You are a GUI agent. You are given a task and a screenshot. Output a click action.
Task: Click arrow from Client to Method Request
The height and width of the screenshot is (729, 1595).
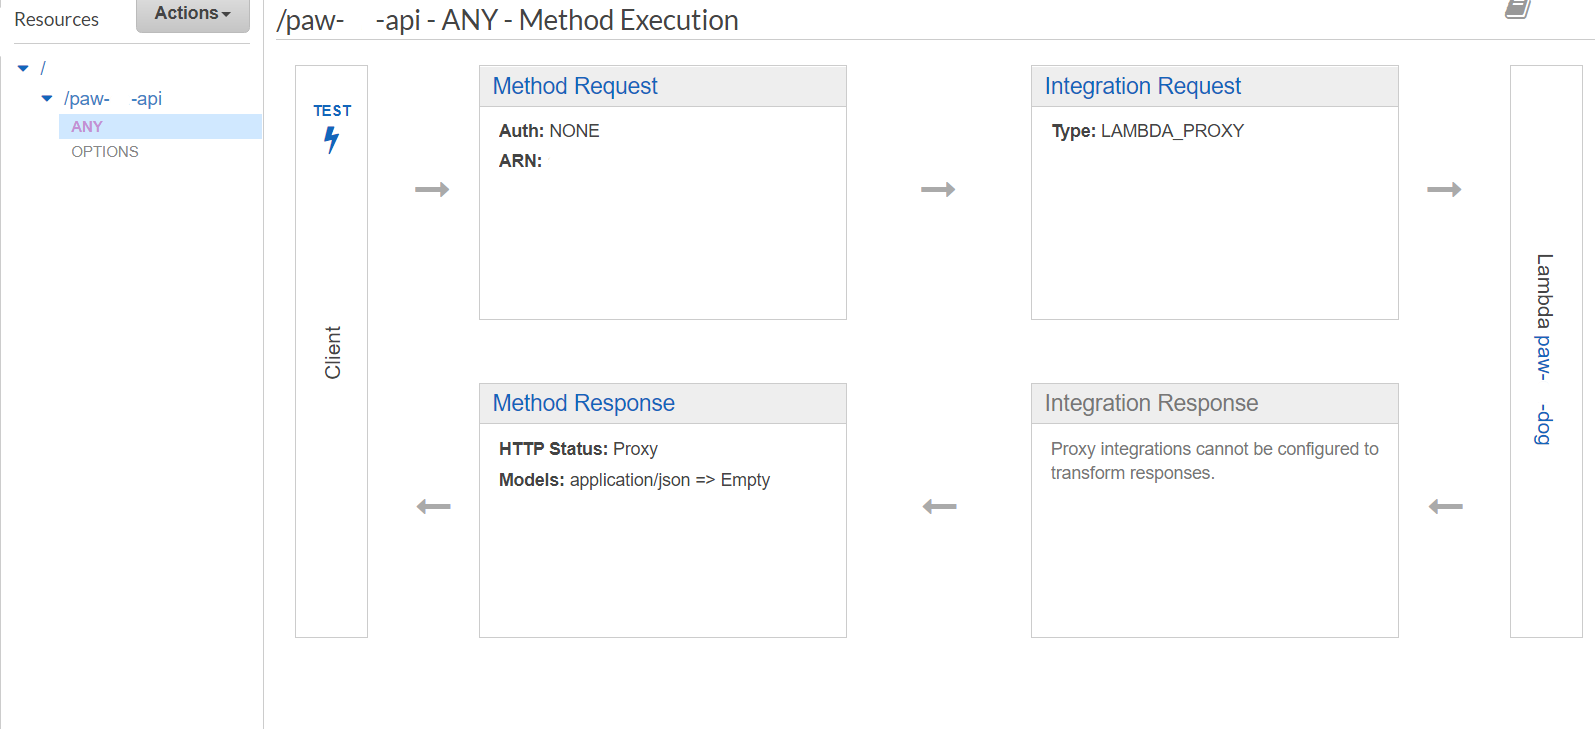click(x=432, y=189)
